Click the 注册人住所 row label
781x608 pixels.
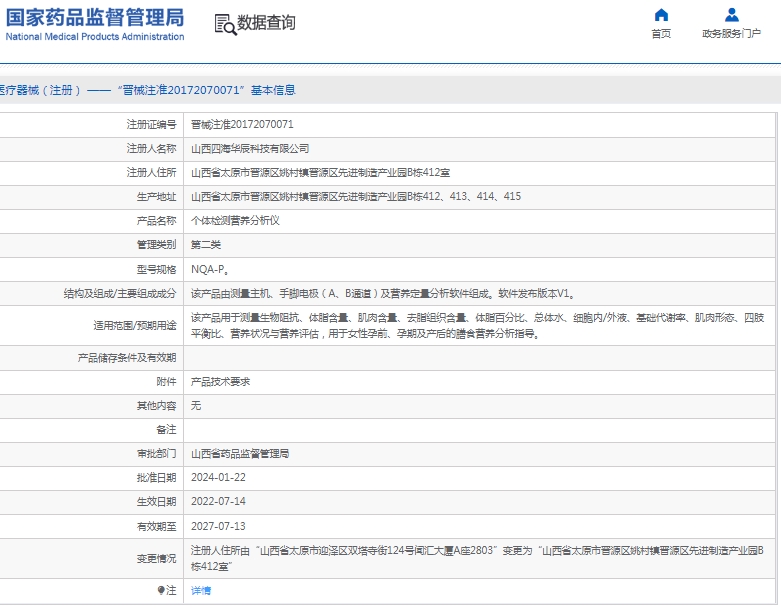point(151,173)
